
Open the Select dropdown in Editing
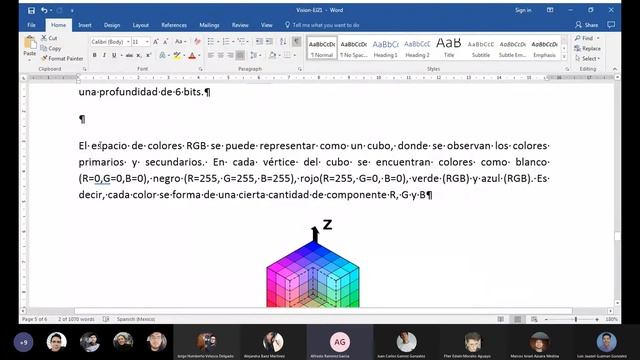click(x=587, y=59)
